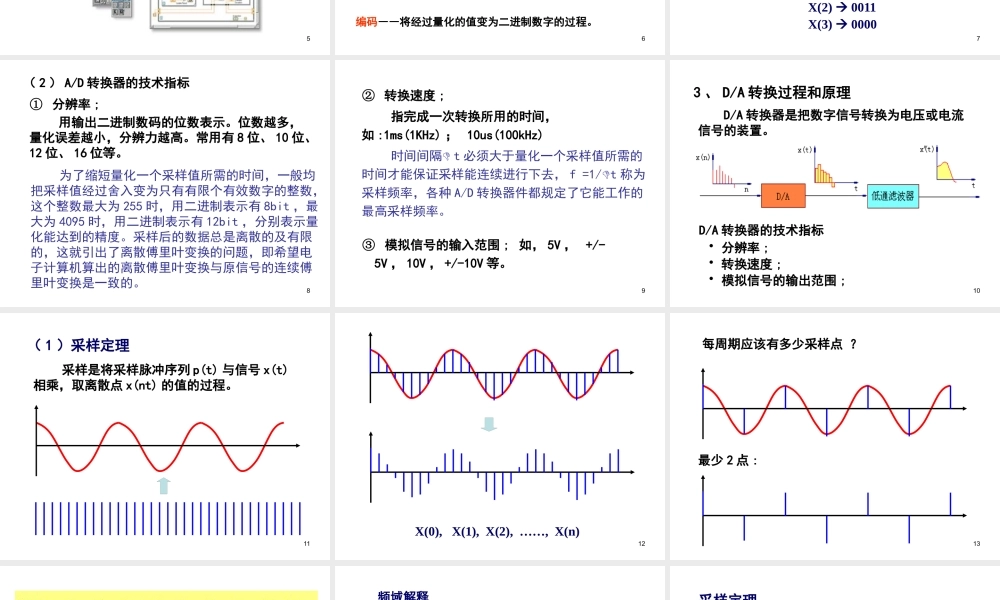The width and height of the screenshot is (1000, 600).
Task: Click the heading （2）A/D转换器的技术指标
Action: (x=110, y=83)
